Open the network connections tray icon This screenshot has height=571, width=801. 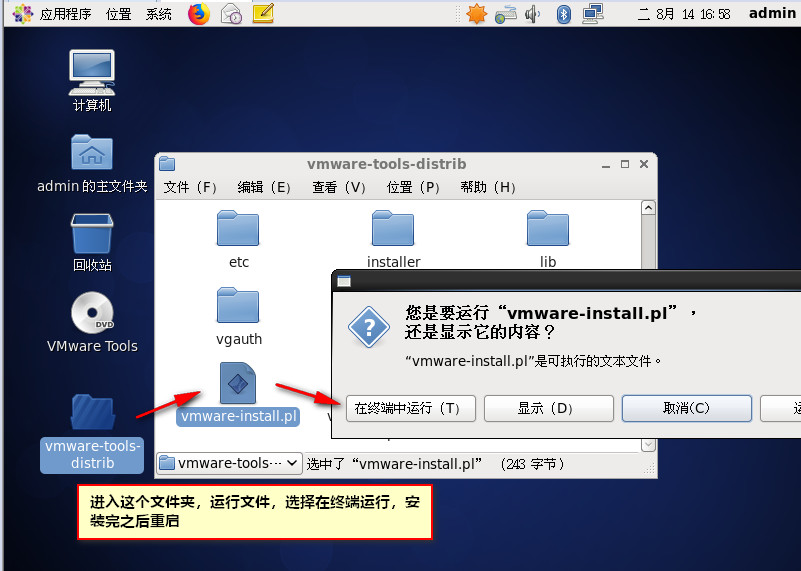[x=593, y=14]
